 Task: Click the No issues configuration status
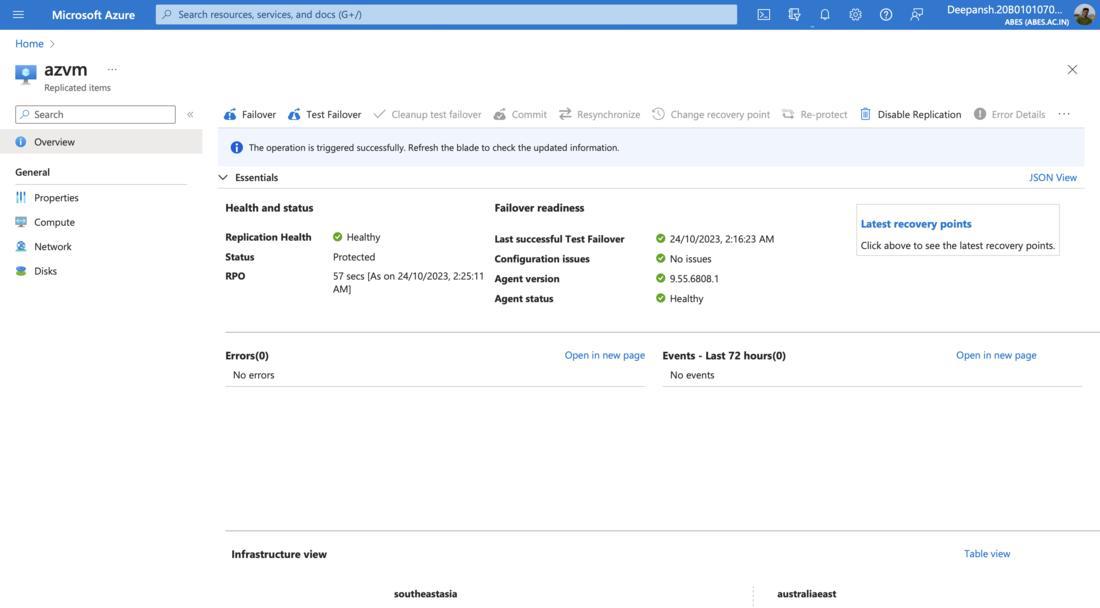tap(690, 259)
